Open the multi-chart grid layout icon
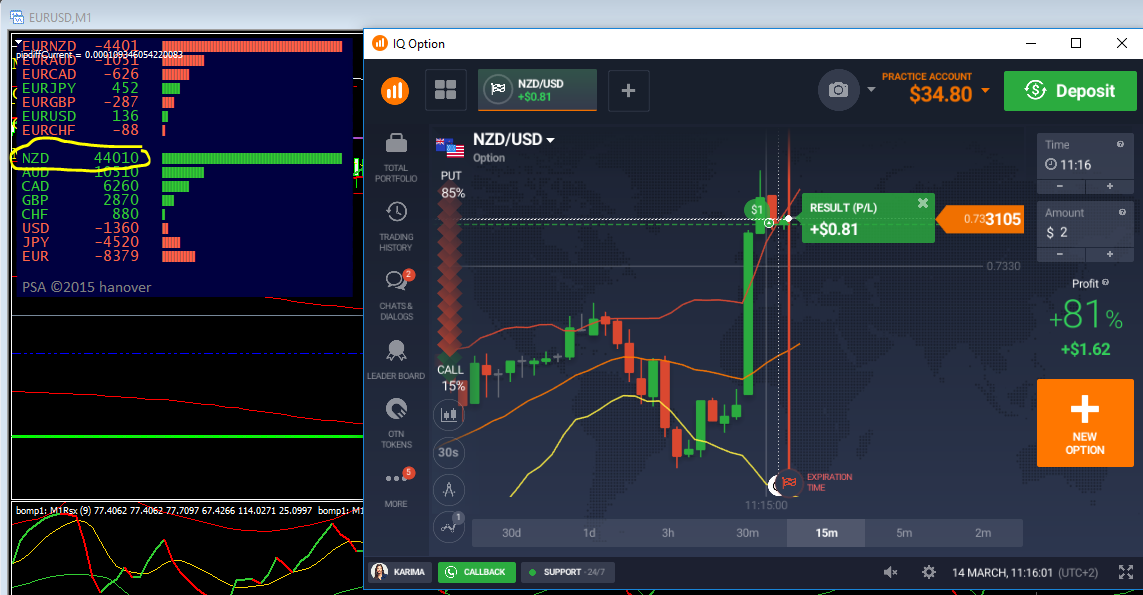Viewport: 1143px width, 595px height. coord(445,90)
